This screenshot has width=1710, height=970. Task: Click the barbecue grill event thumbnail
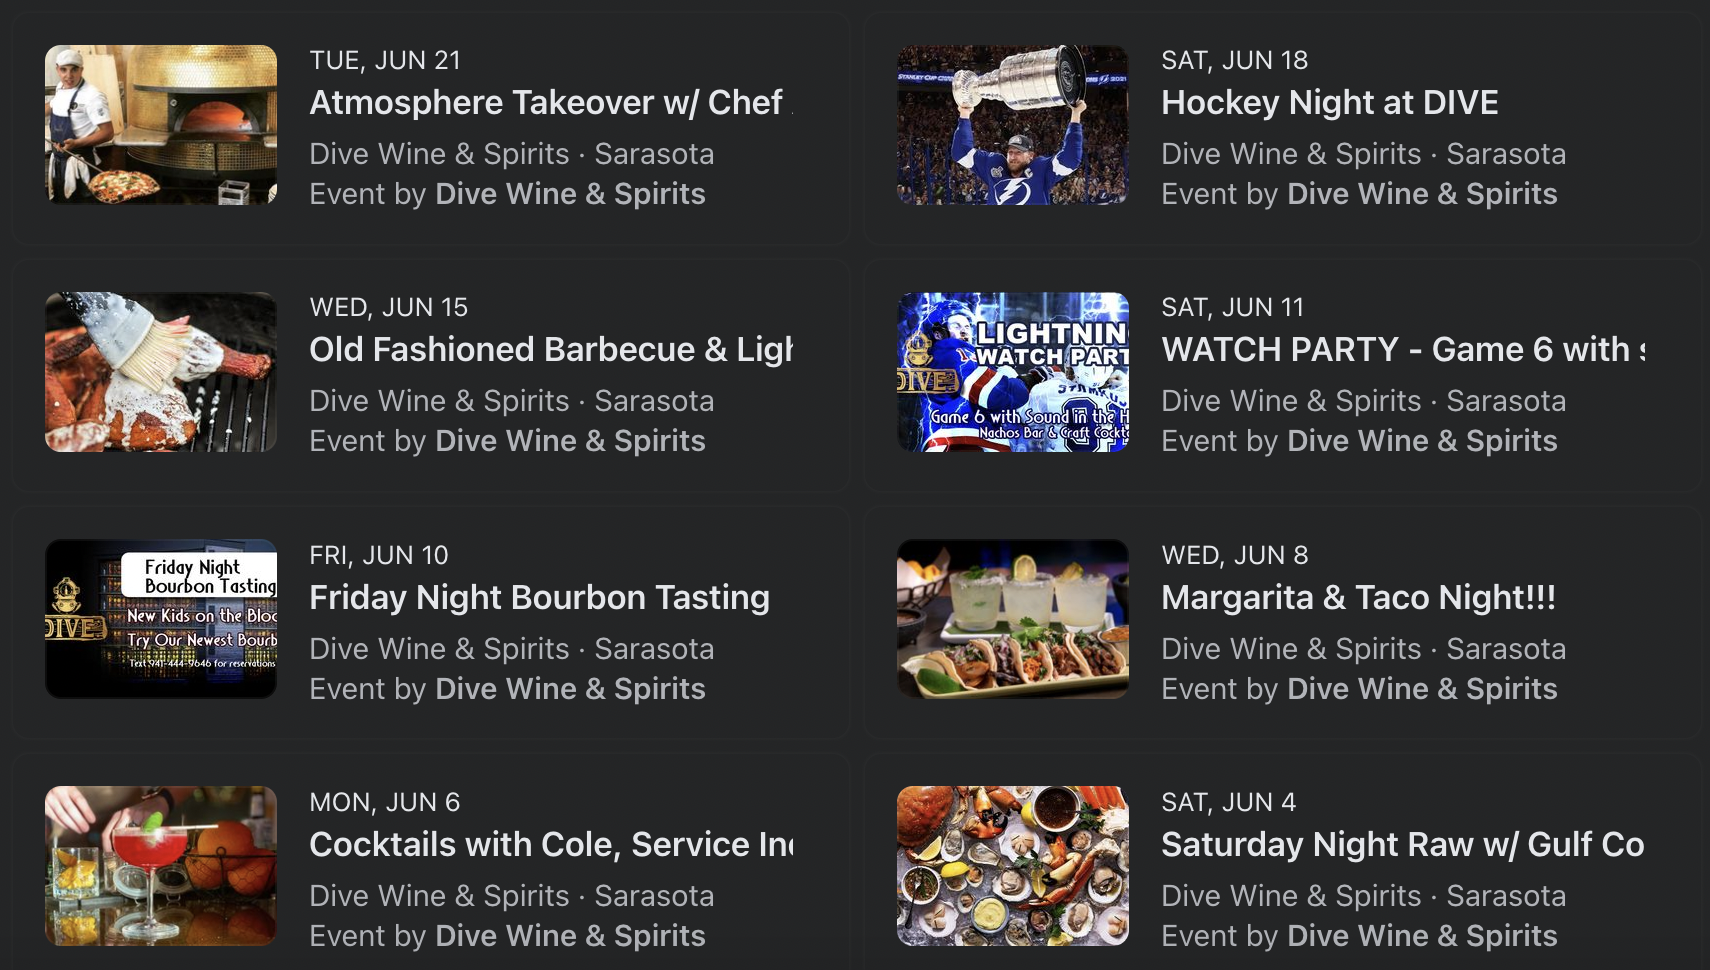(x=161, y=371)
